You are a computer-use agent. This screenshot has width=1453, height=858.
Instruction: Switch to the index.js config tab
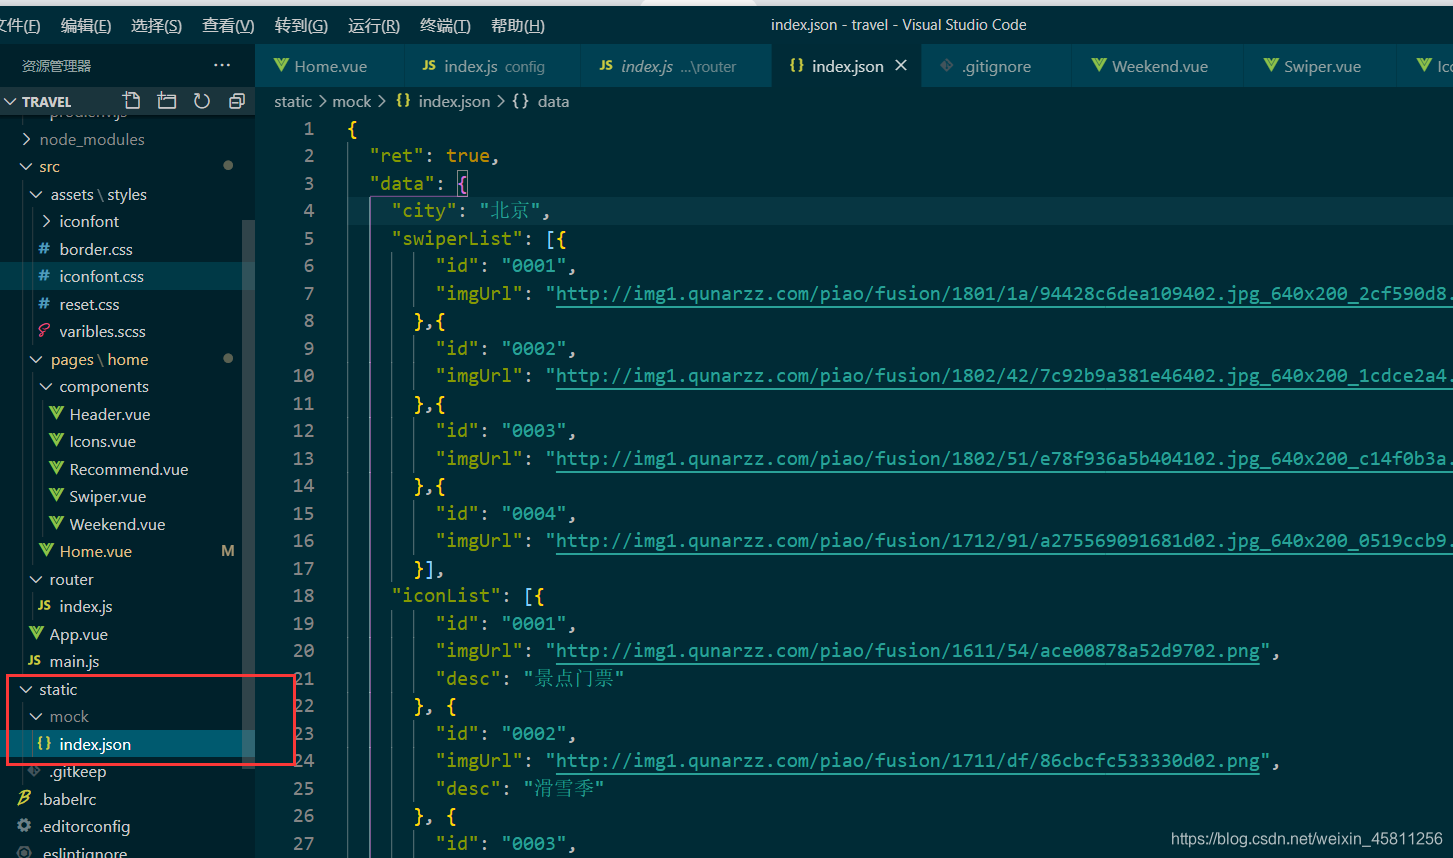pos(492,66)
